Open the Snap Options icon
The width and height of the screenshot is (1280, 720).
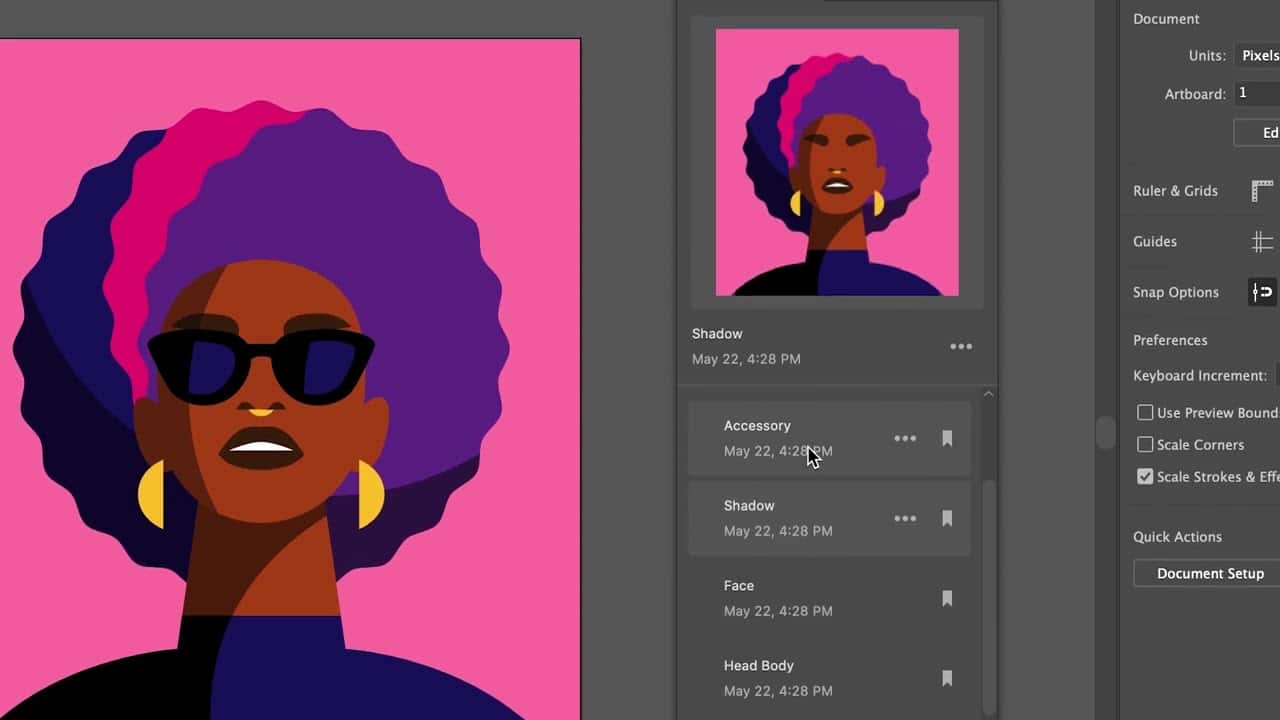click(x=1262, y=292)
